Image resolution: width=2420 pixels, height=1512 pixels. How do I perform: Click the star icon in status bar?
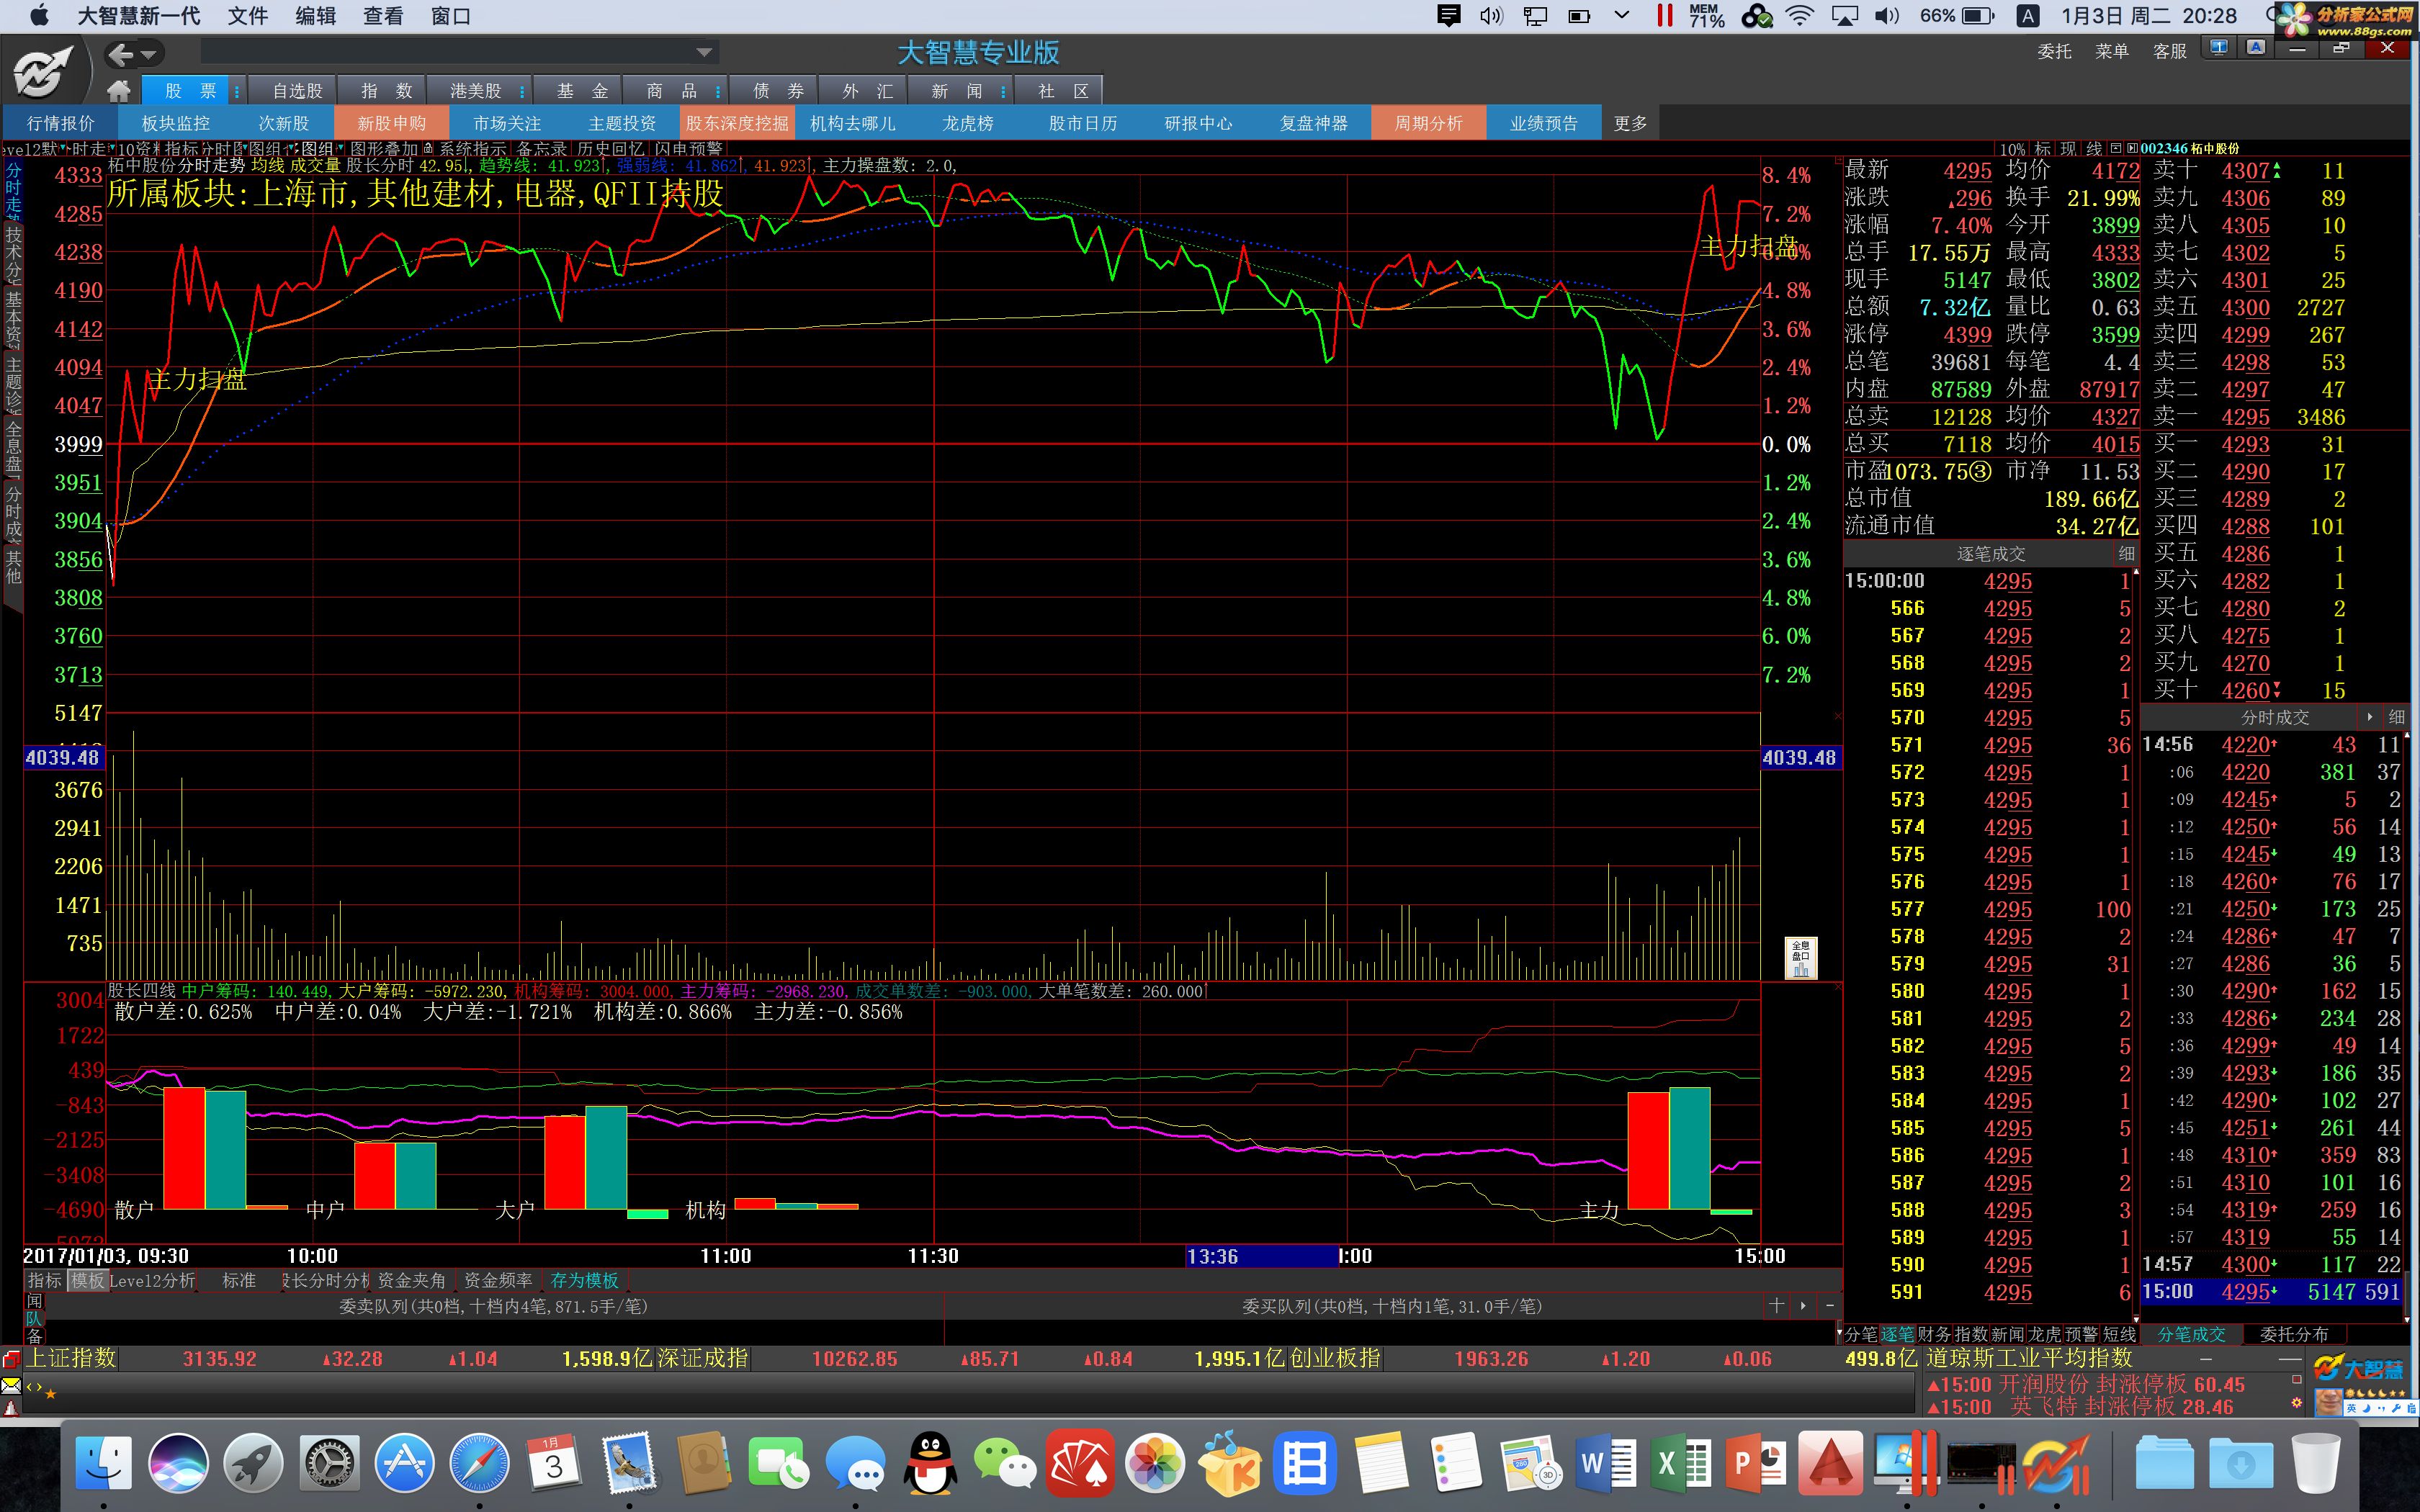(50, 1393)
